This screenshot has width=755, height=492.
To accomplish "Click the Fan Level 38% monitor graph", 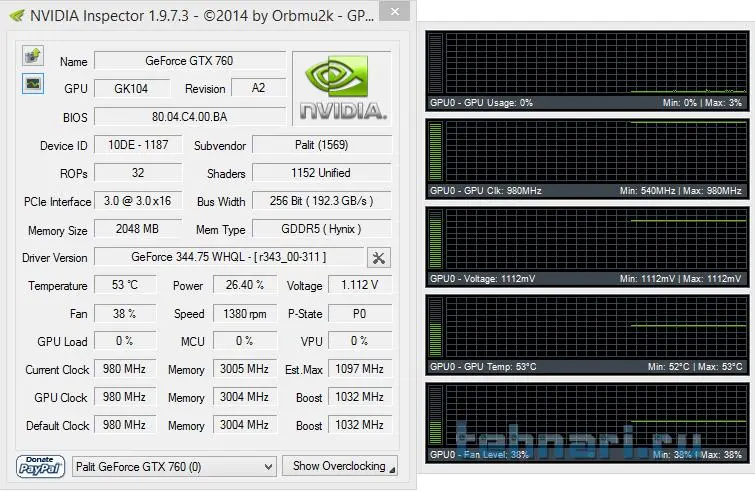I will (x=587, y=423).
